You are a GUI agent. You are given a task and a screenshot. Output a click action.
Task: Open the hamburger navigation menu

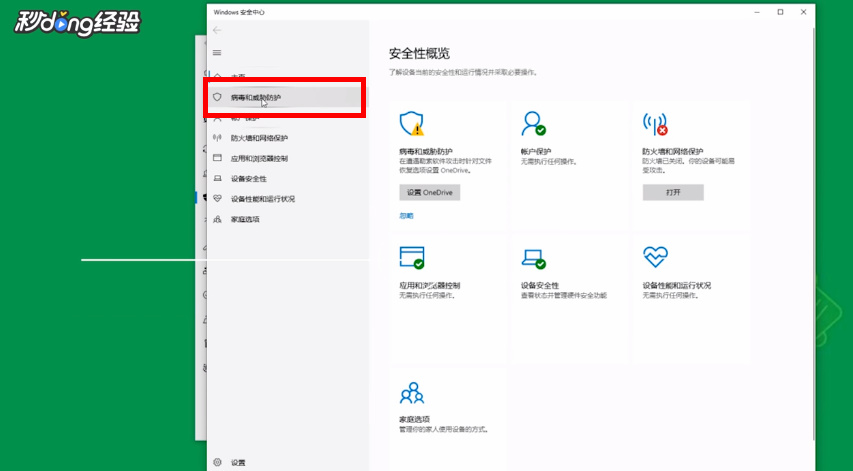(x=217, y=53)
